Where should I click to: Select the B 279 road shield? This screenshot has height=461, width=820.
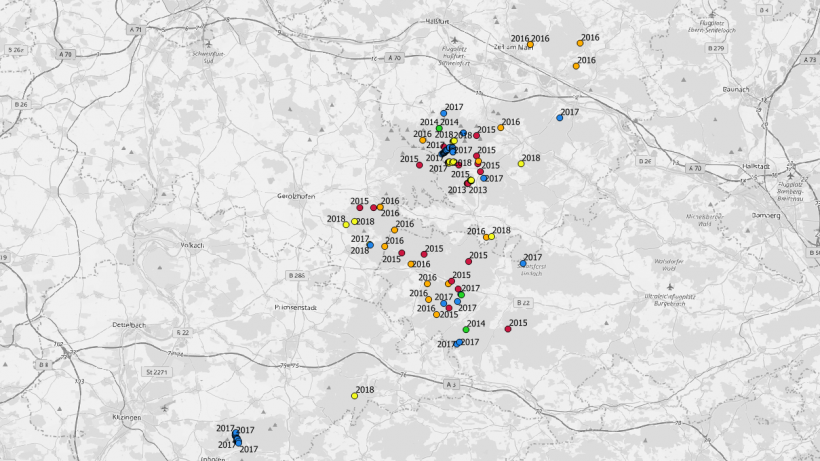click(716, 49)
